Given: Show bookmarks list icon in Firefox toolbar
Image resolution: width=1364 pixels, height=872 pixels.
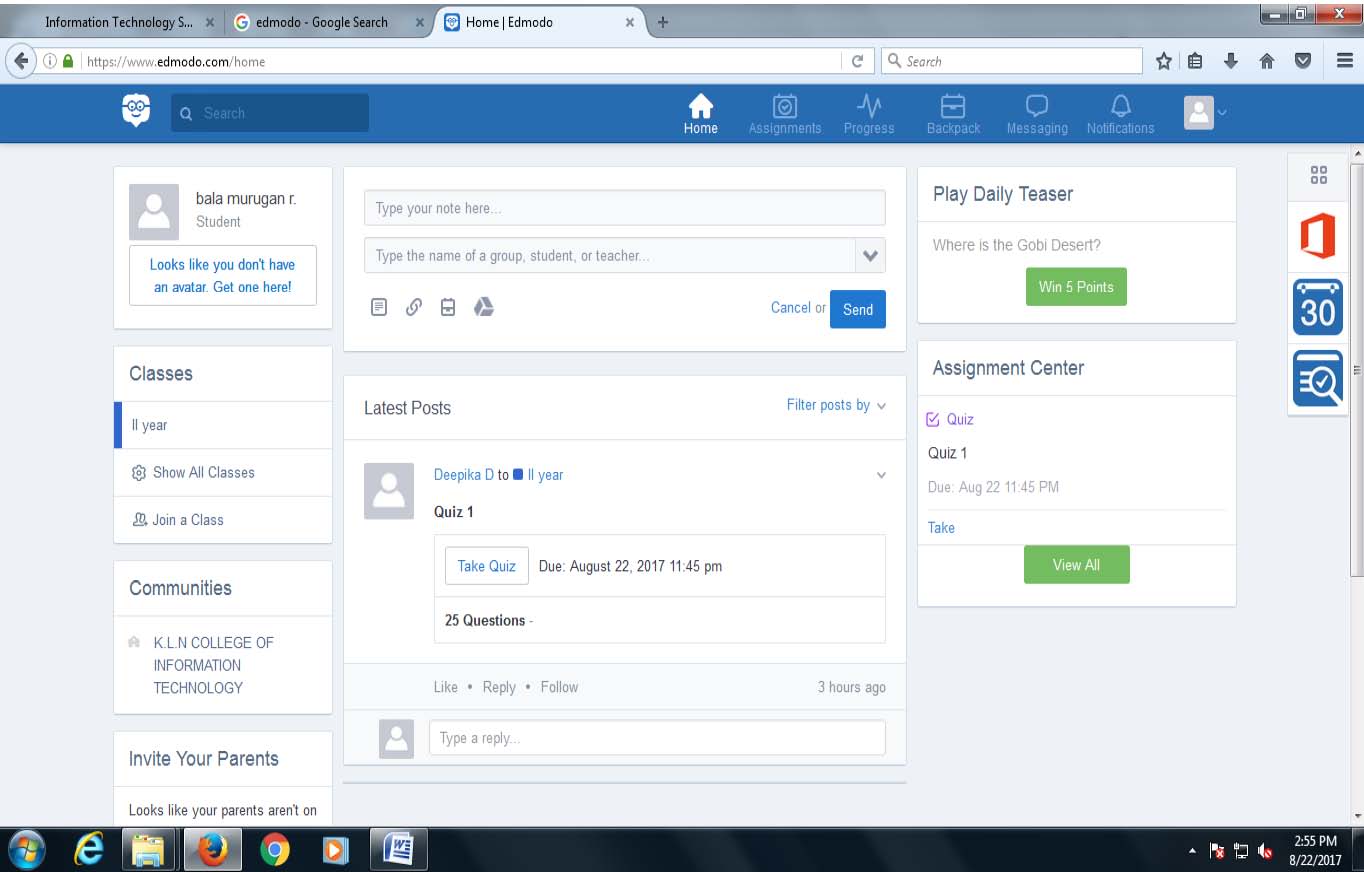Looking at the screenshot, I should pos(1195,61).
